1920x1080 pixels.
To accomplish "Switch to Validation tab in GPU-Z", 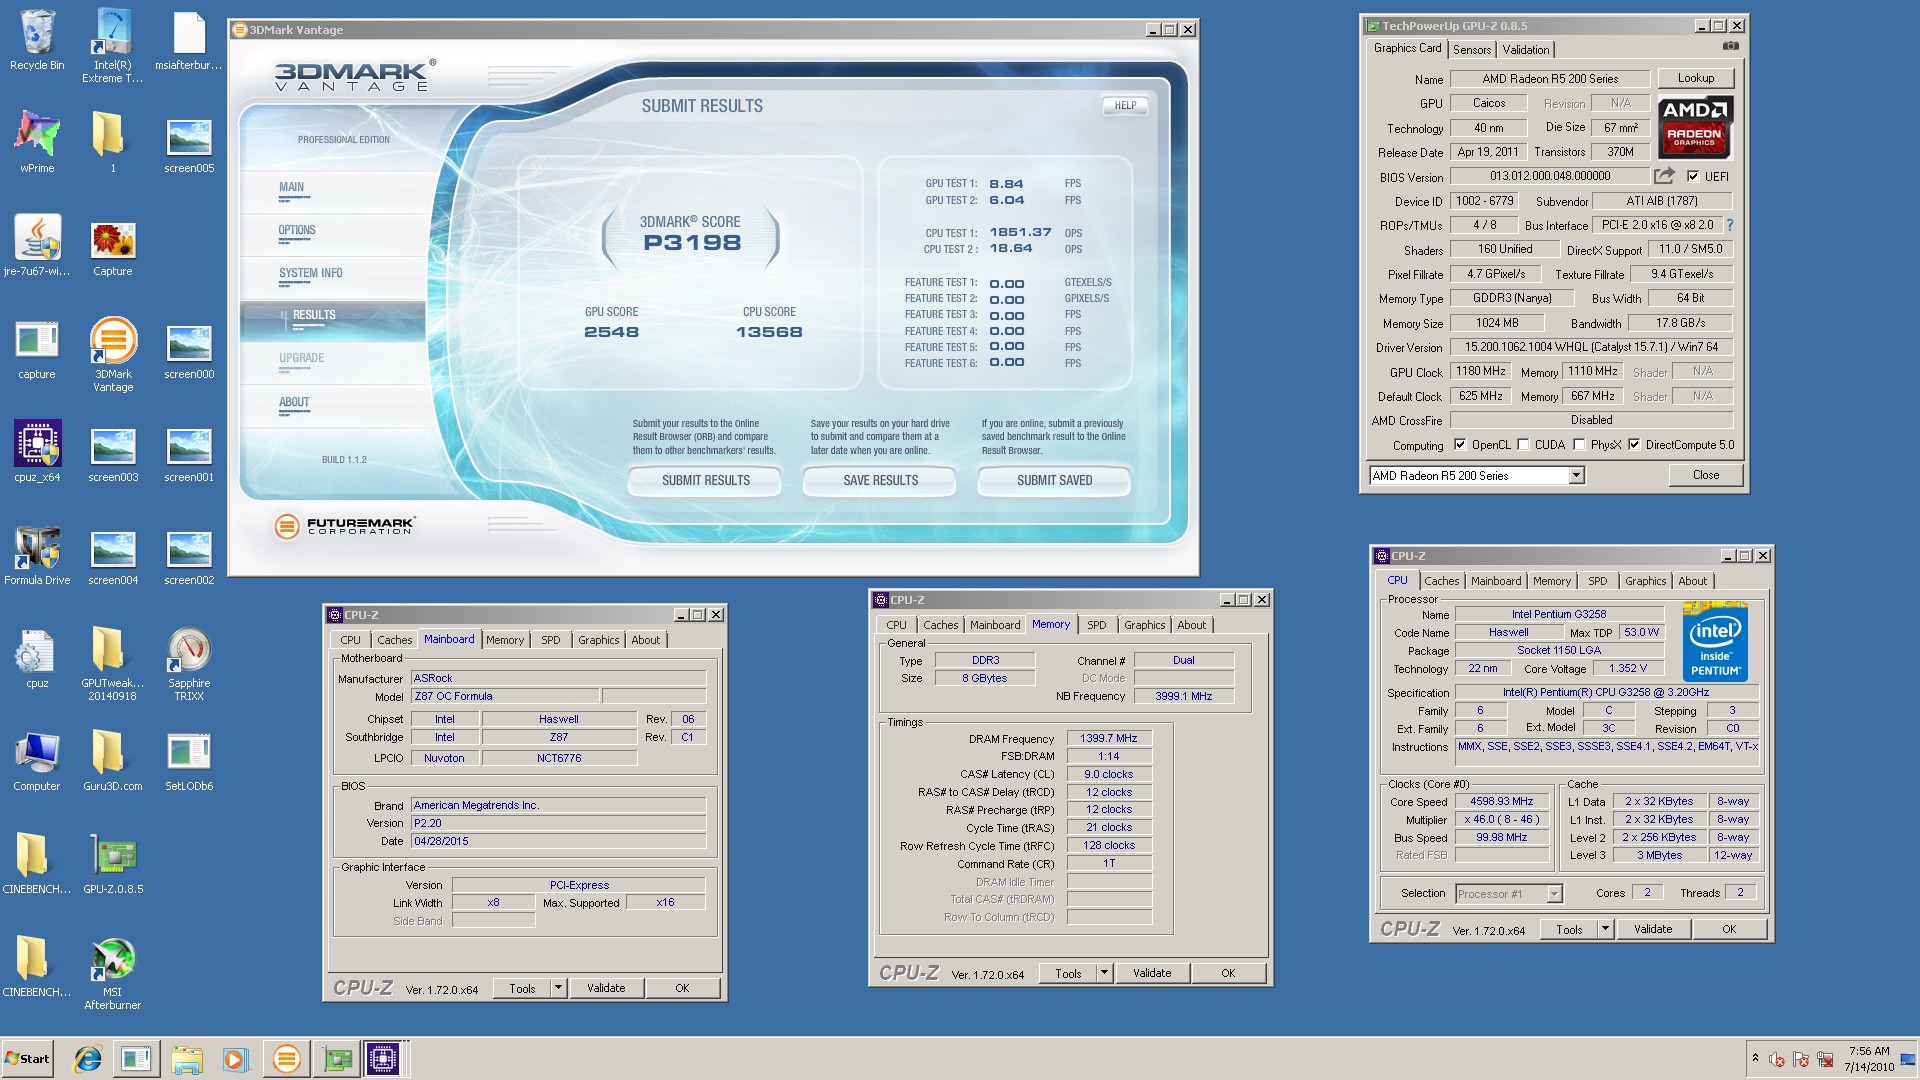I will click(1526, 49).
